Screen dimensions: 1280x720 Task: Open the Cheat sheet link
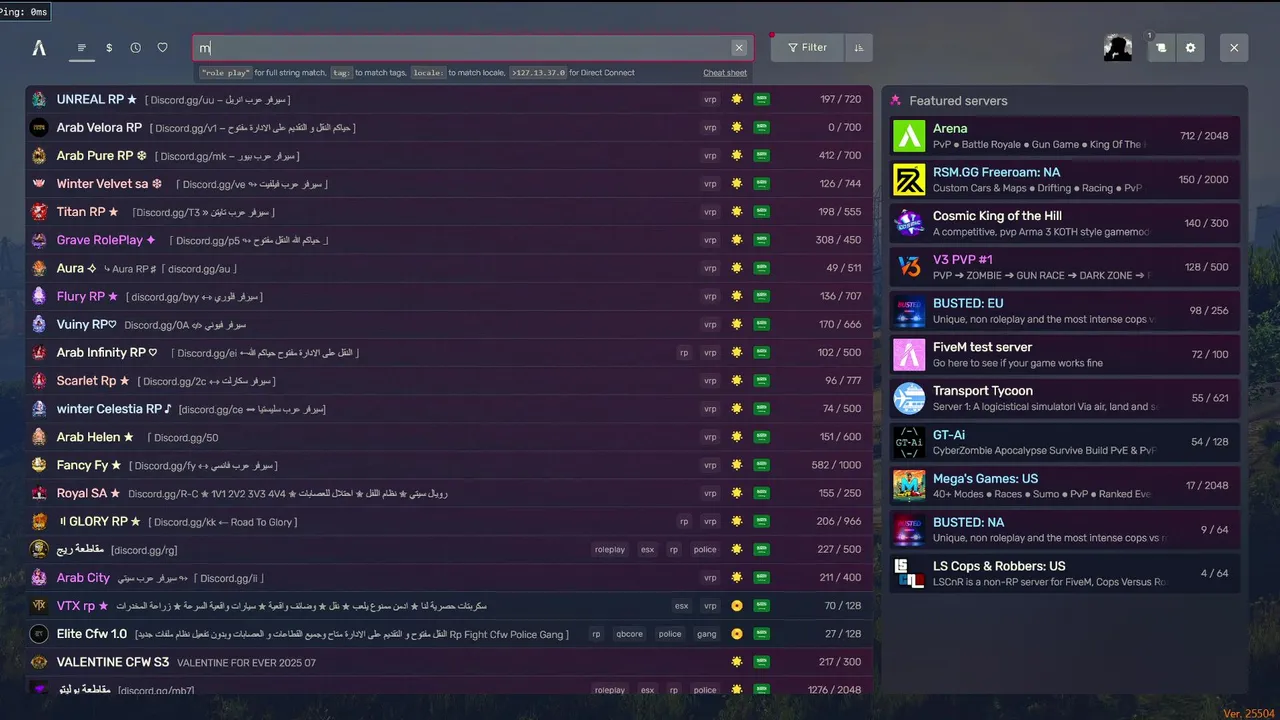[725, 73]
